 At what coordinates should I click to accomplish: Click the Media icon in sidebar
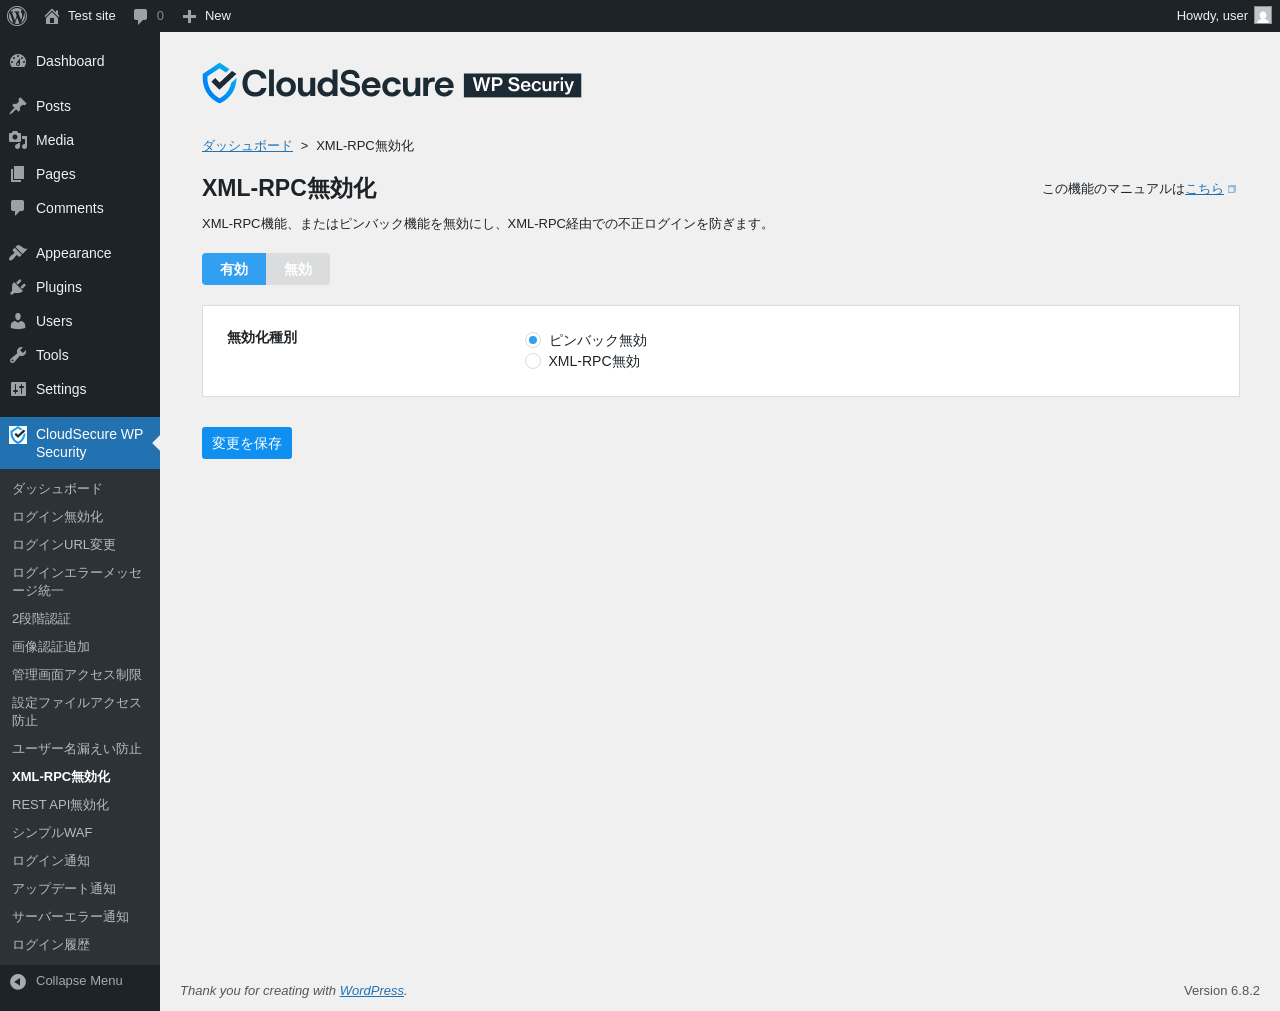click(18, 140)
